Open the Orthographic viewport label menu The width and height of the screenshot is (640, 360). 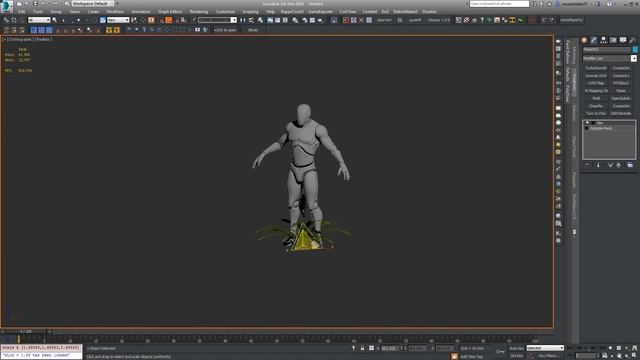[20, 40]
